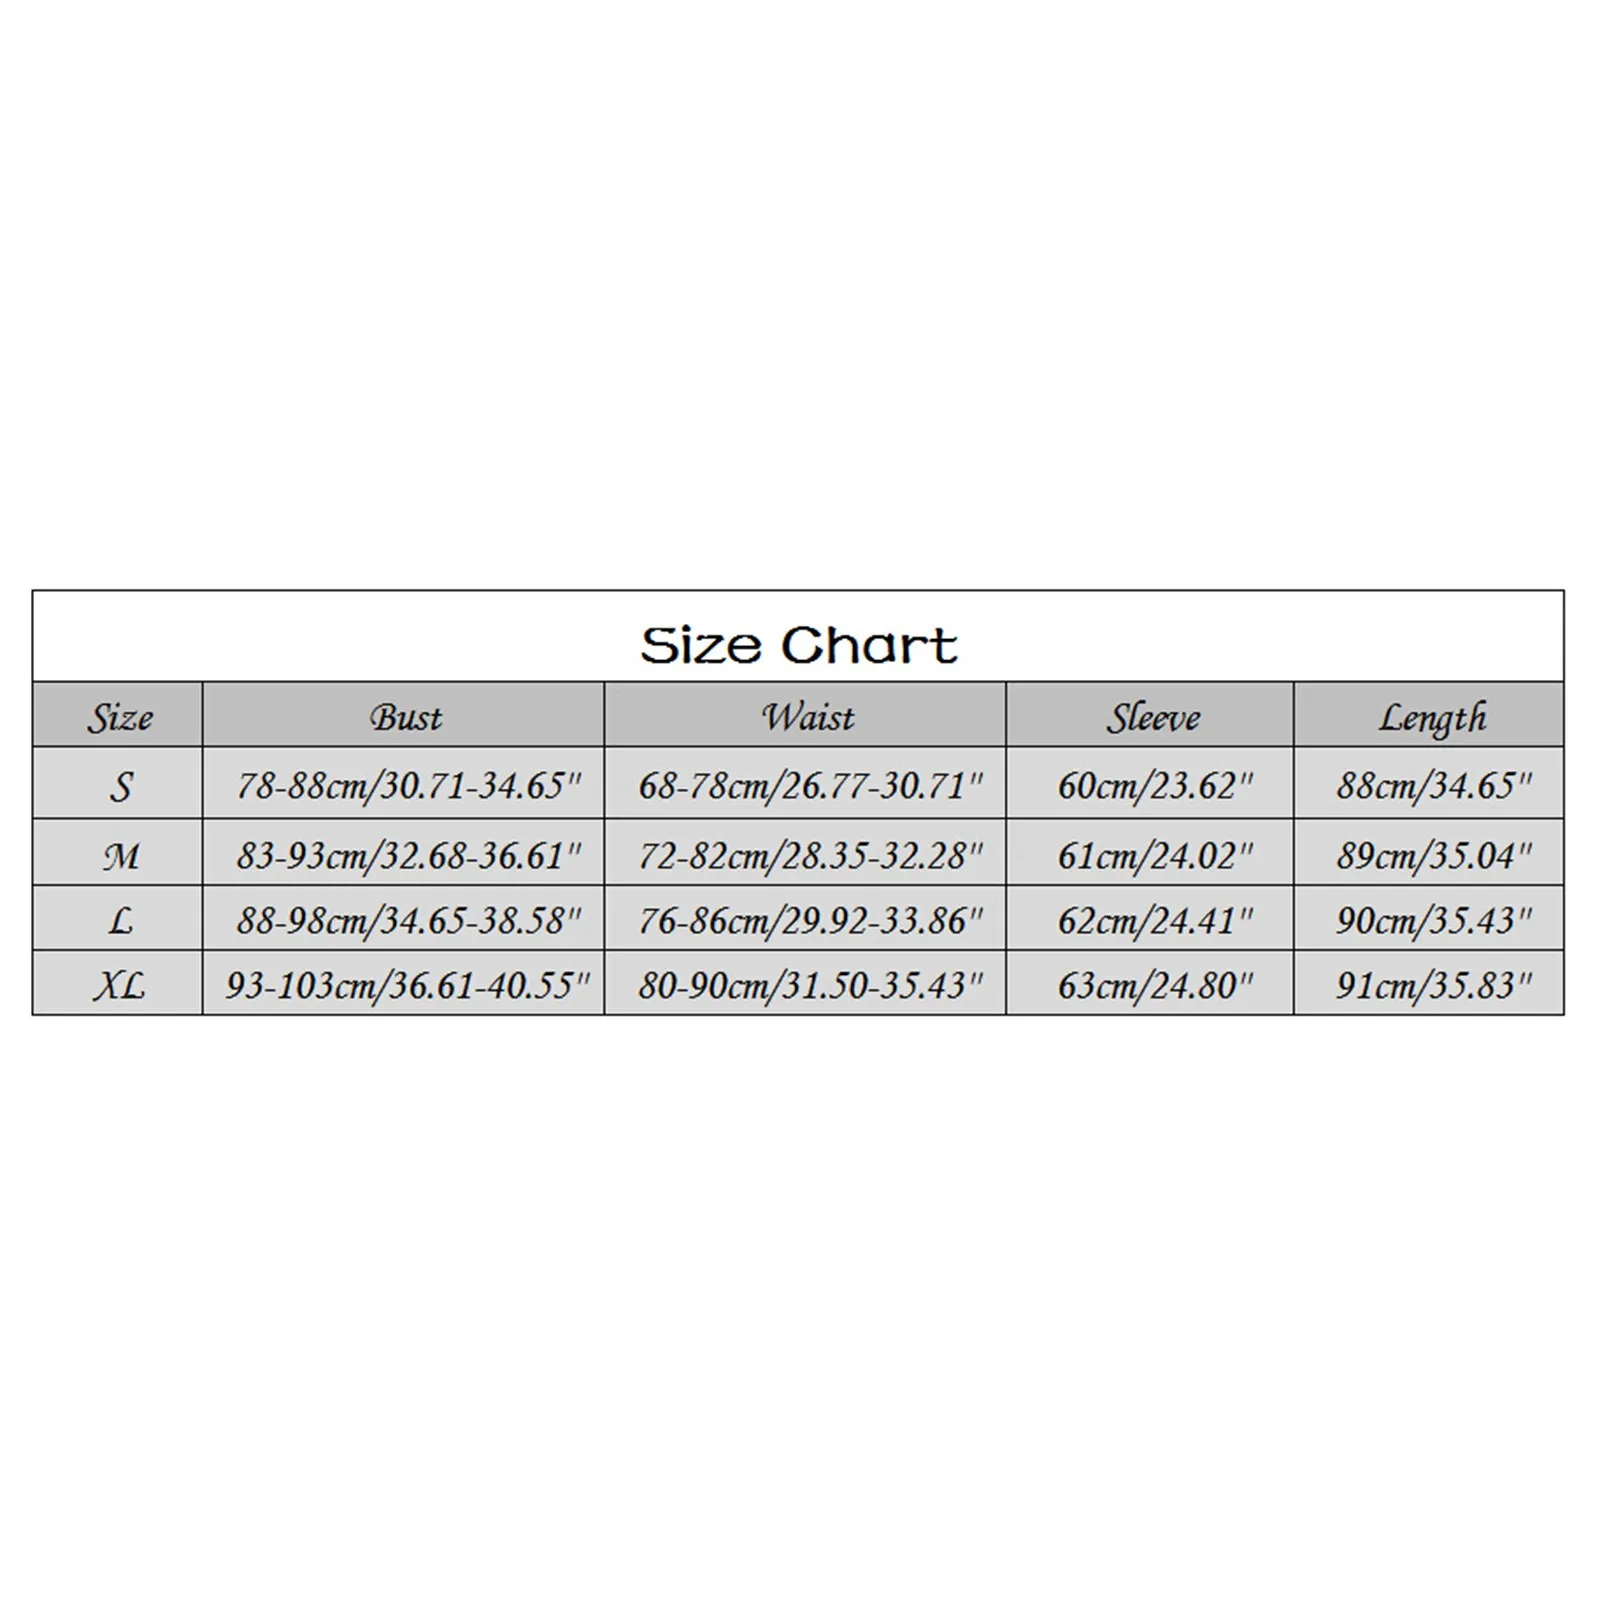This screenshot has width=1600, height=1600.
Task: Click waist cell 72-82cm/28.35-32.28"
Action: pos(810,856)
